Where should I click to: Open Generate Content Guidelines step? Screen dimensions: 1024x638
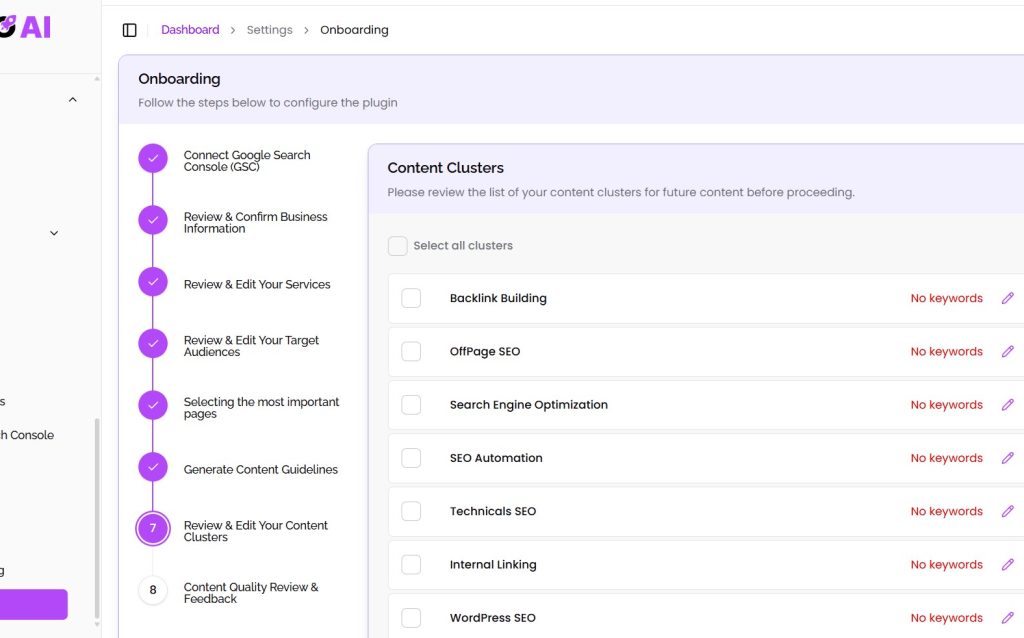261,470
